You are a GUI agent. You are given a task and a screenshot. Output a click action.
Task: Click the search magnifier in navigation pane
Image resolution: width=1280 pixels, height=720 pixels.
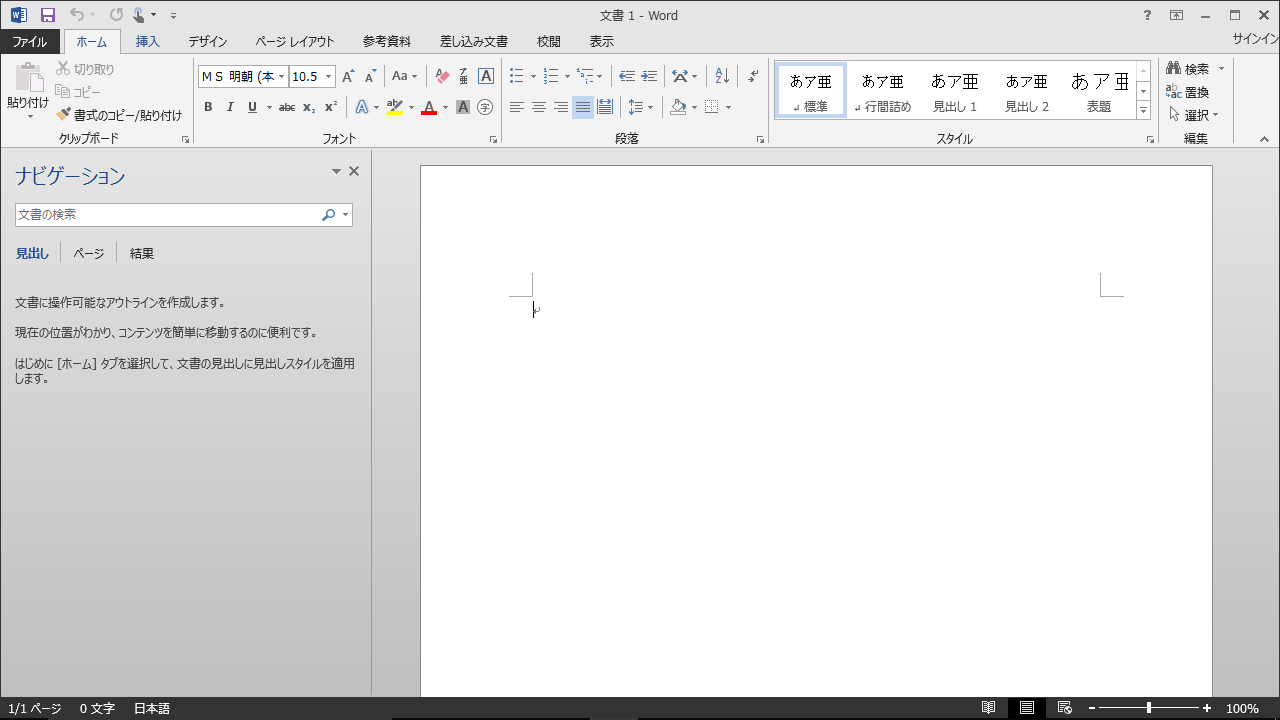(328, 215)
